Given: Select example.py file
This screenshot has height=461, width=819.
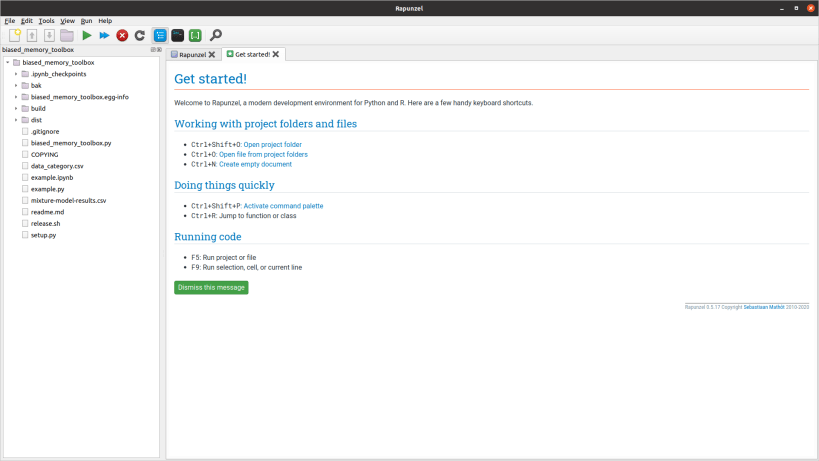Looking at the screenshot, I should [x=48, y=189].
